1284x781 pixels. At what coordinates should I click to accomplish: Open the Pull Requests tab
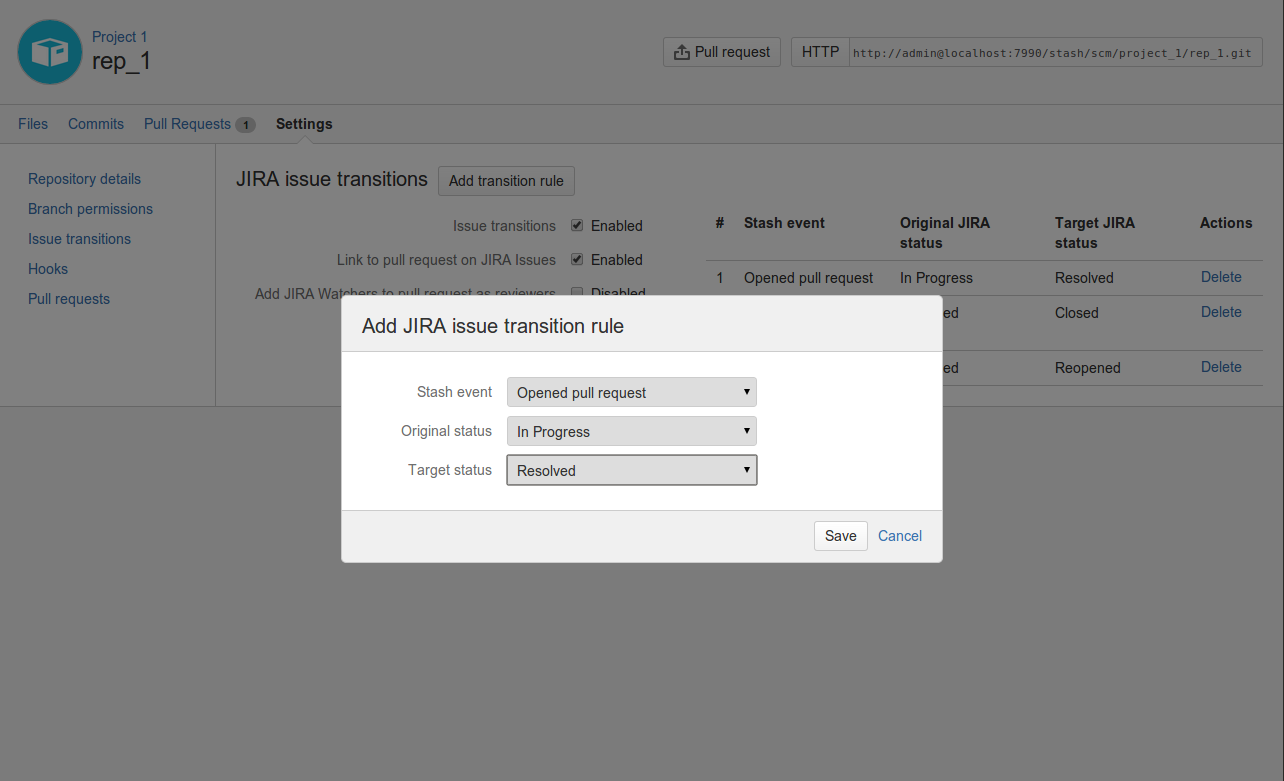coord(187,124)
